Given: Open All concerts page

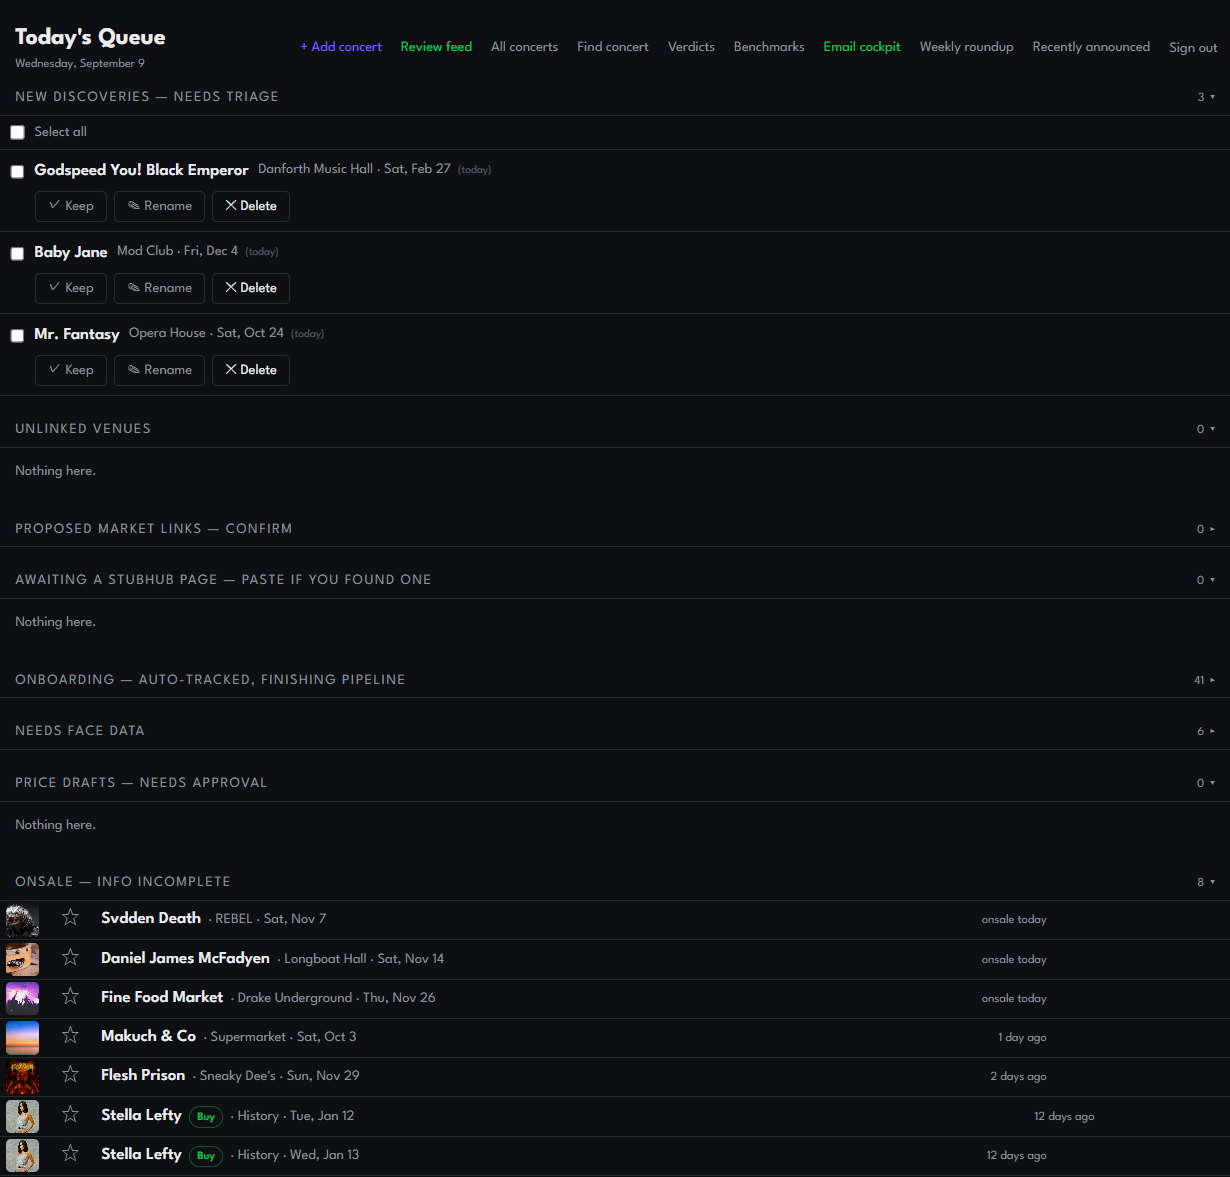Looking at the screenshot, I should point(524,47).
